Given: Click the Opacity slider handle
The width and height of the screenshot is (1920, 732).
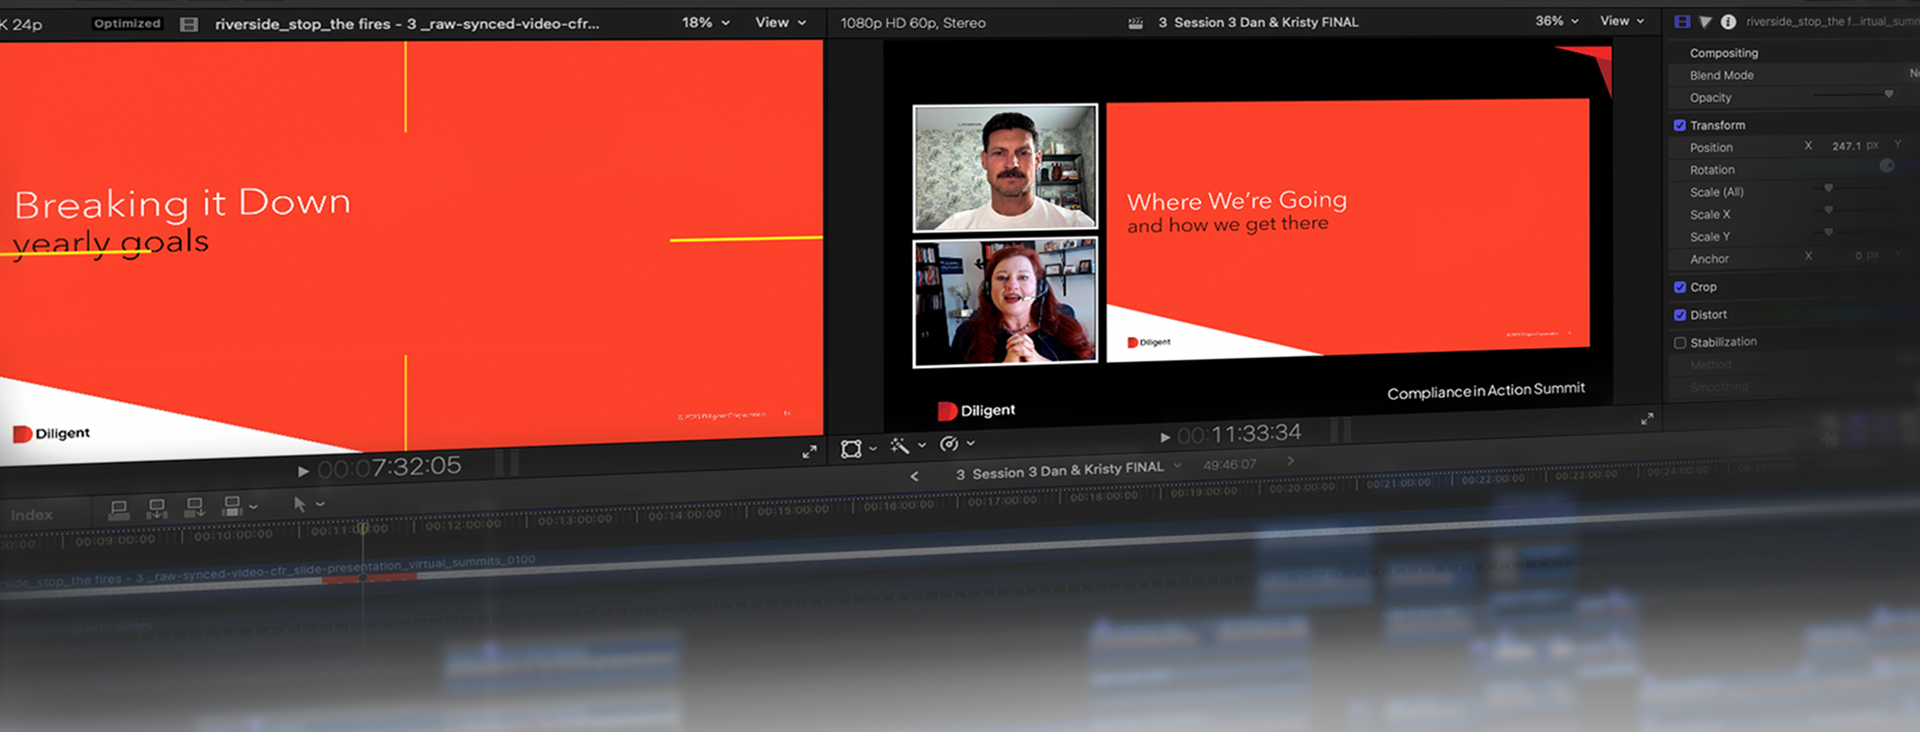Looking at the screenshot, I should pyautogui.click(x=1888, y=94).
